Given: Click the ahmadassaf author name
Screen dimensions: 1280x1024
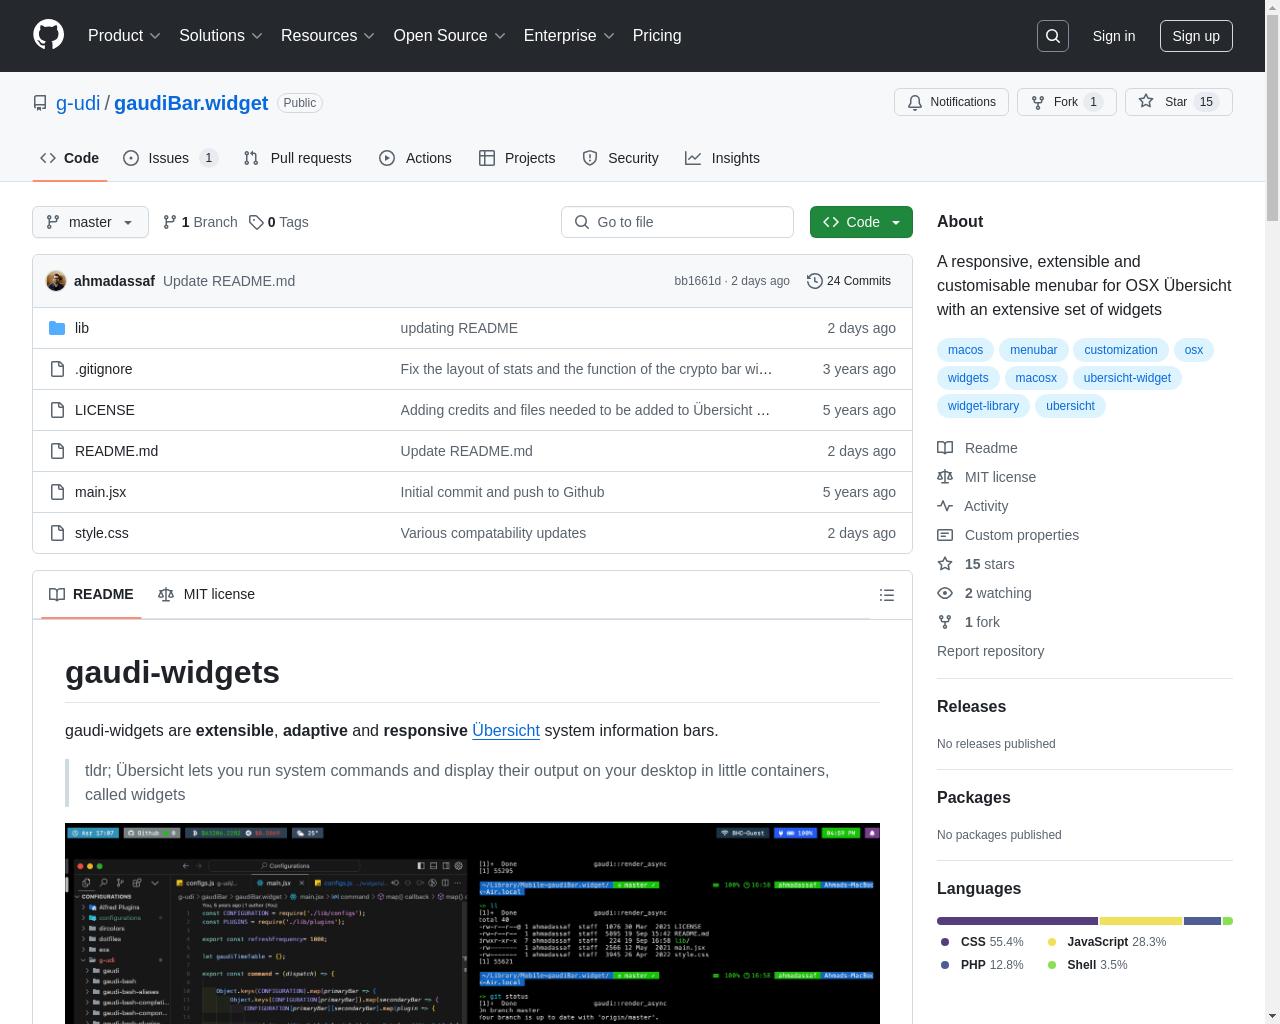Looking at the screenshot, I should coord(114,281).
